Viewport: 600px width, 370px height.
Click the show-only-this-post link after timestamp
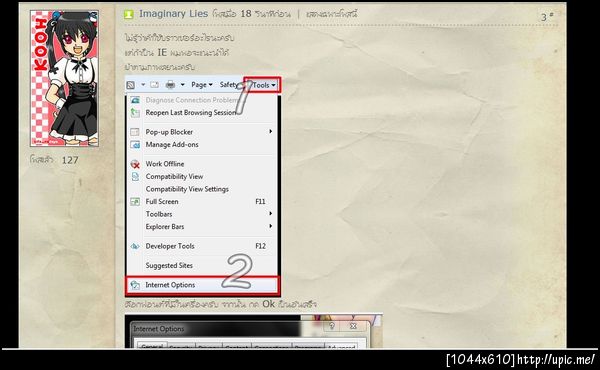331,14
